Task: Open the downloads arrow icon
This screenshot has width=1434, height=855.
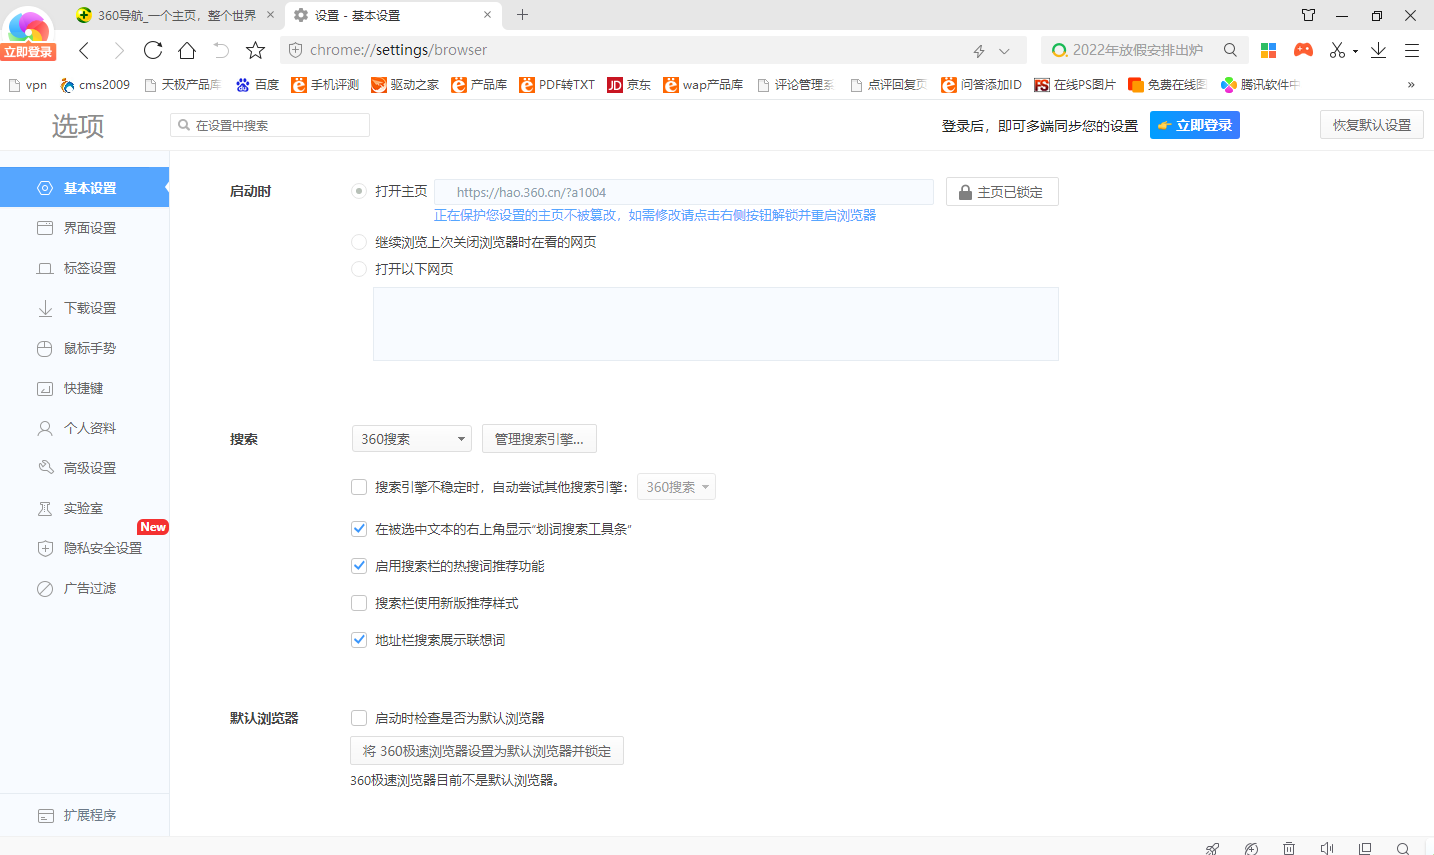Action: pyautogui.click(x=1378, y=50)
